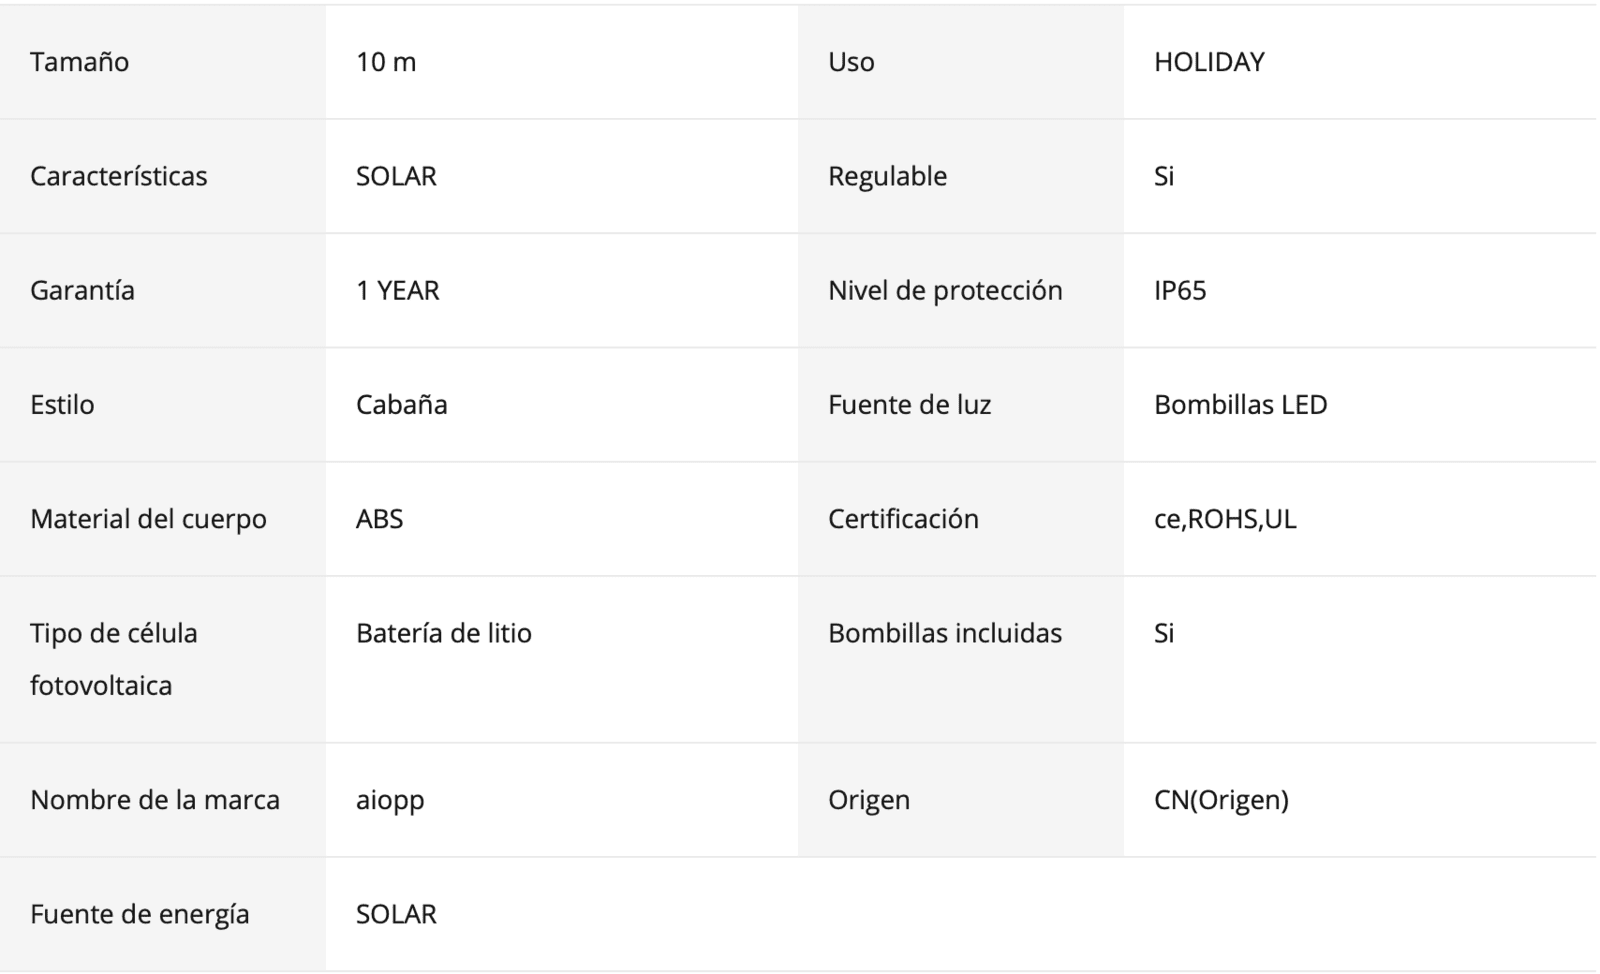Click the 1 YEAR warranty value
The width and height of the screenshot is (1600, 974).
[x=398, y=290]
